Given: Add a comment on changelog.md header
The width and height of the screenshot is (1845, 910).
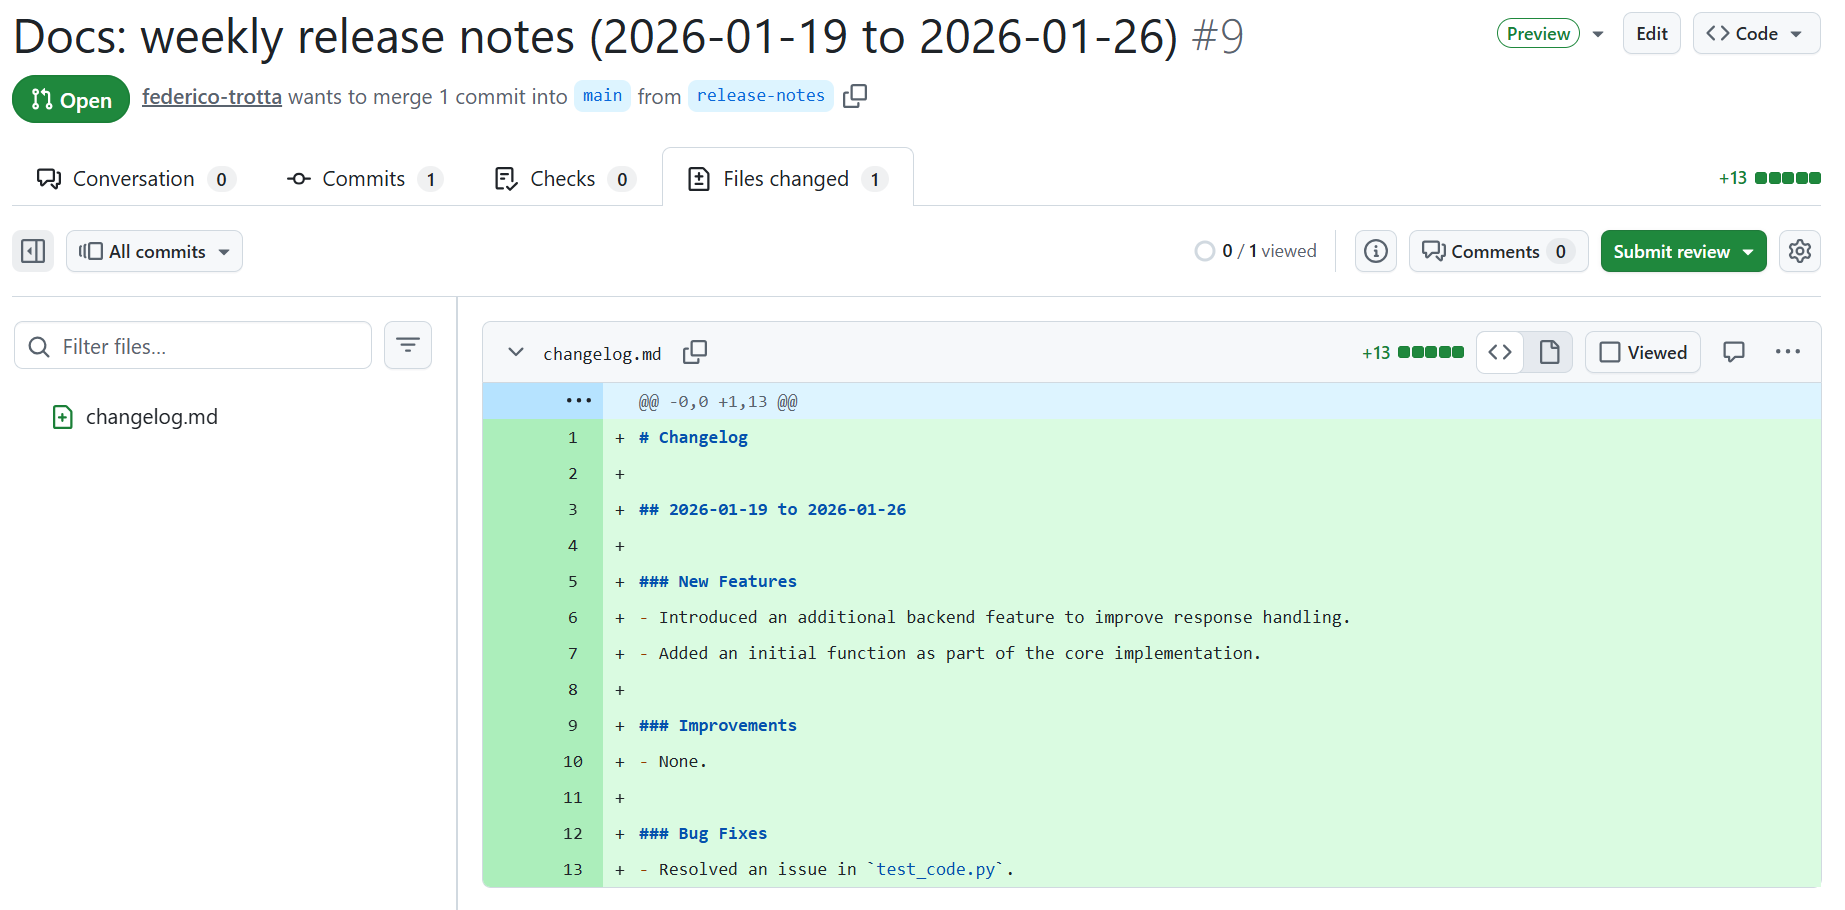Looking at the screenshot, I should pos(1733,352).
